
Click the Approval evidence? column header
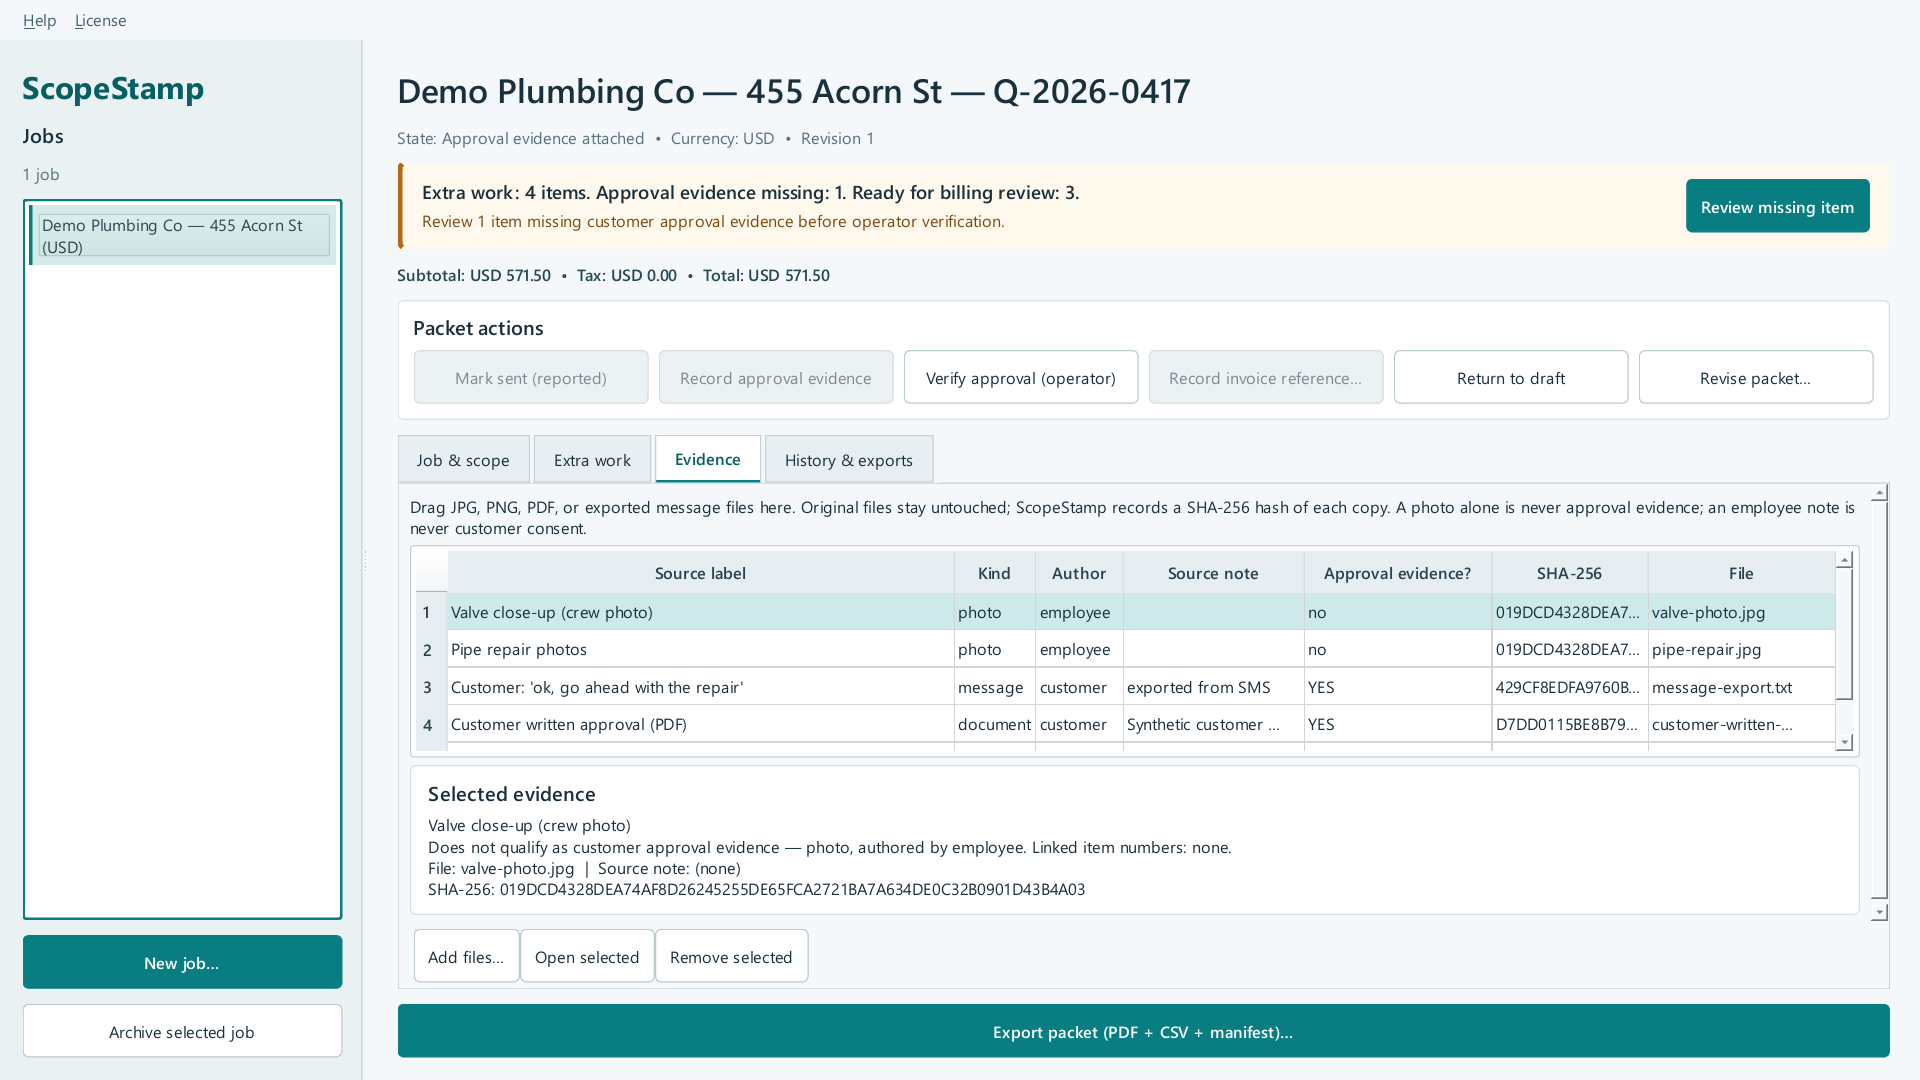point(1397,573)
